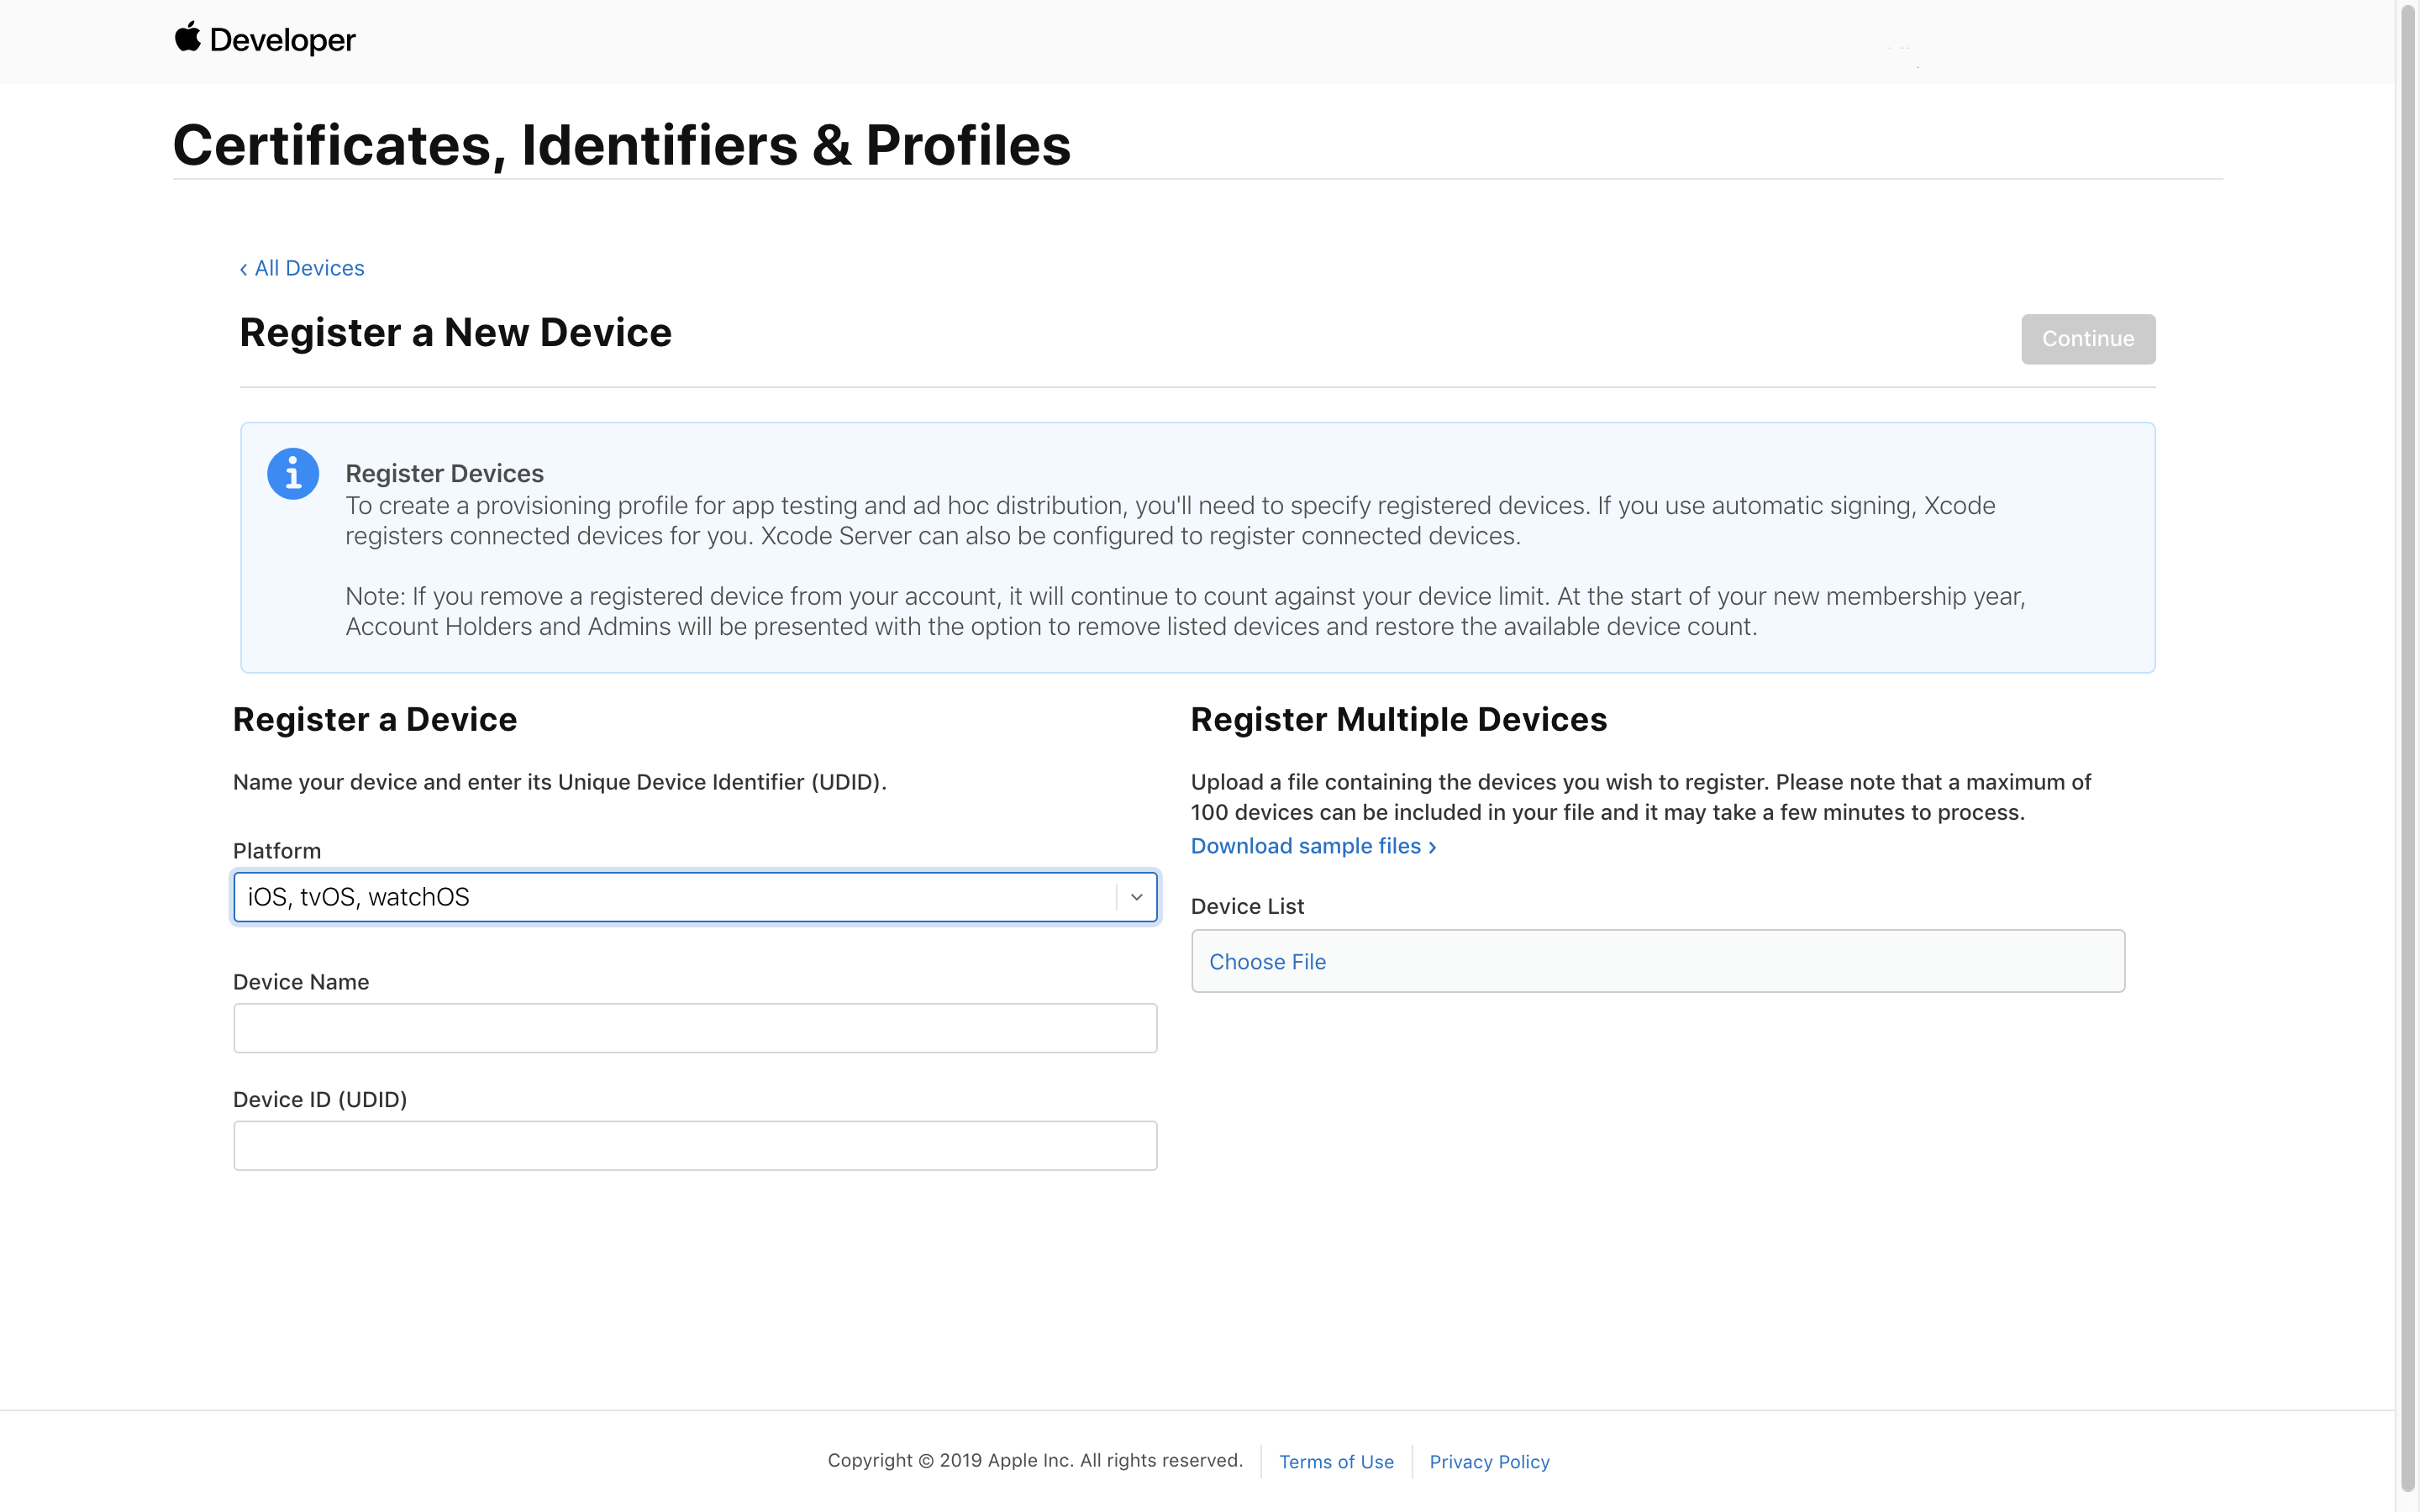The height and width of the screenshot is (1512, 2420).
Task: Click the blue info icon in Register Devices
Action: point(293,473)
